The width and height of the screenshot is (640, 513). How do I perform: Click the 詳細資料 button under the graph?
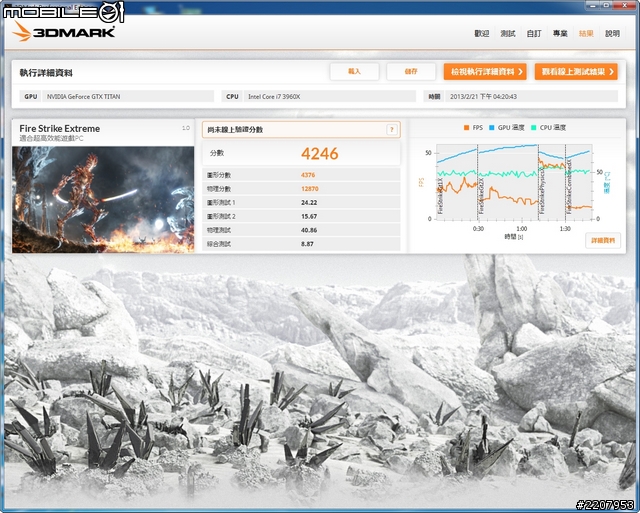pos(603,240)
